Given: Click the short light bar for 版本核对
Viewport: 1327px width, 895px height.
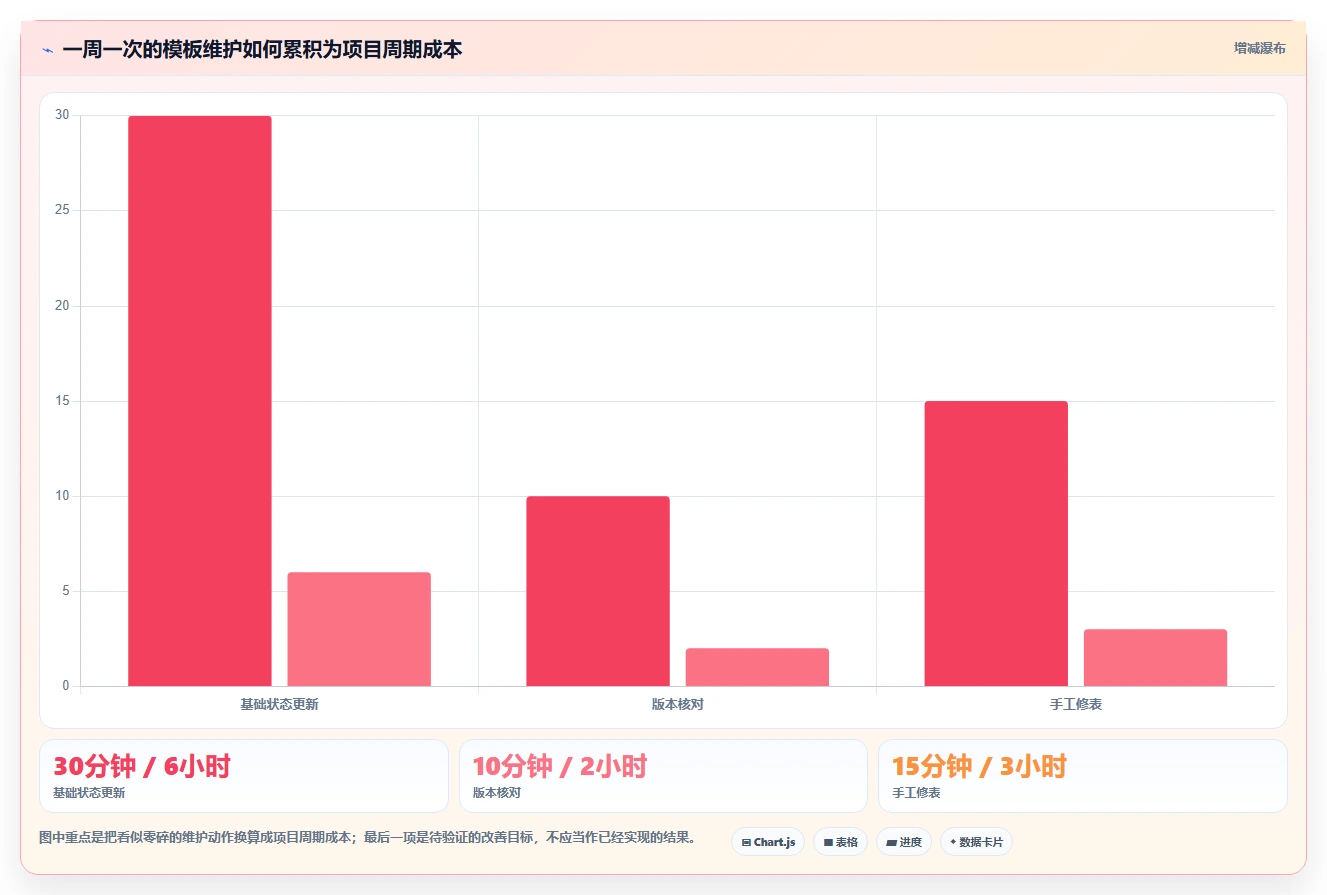Looking at the screenshot, I should 757,667.
